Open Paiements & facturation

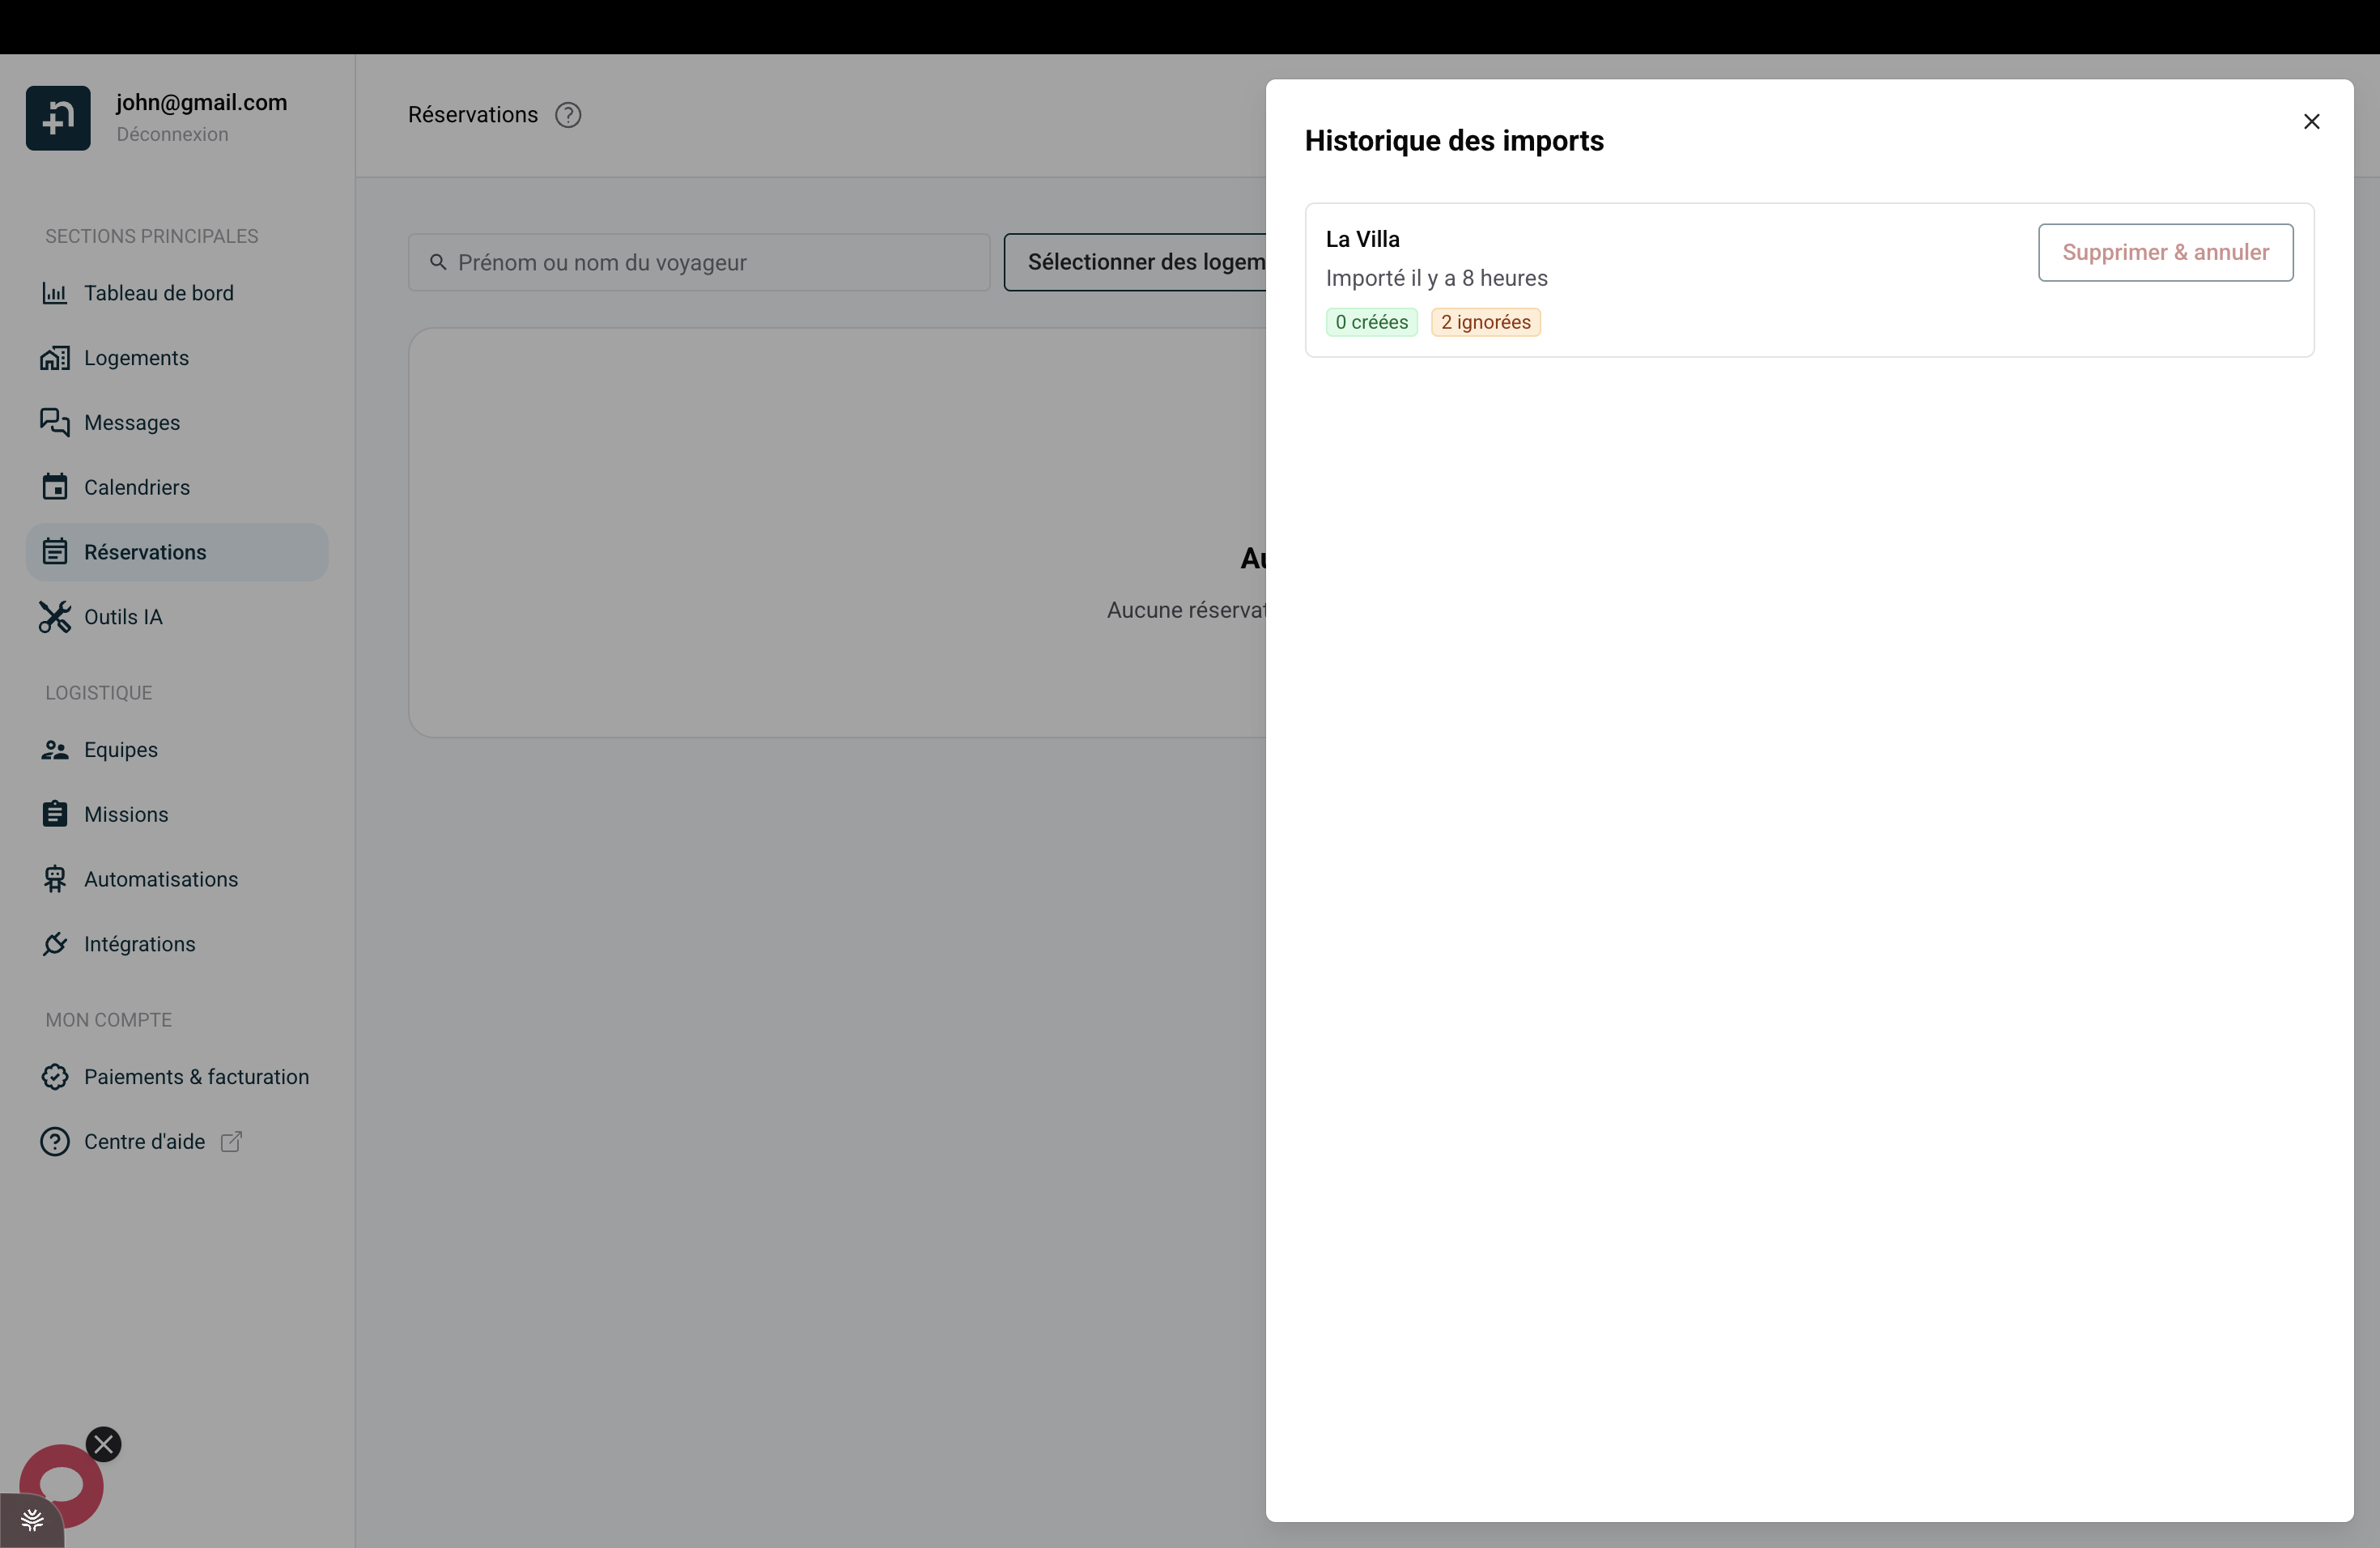177,1077
